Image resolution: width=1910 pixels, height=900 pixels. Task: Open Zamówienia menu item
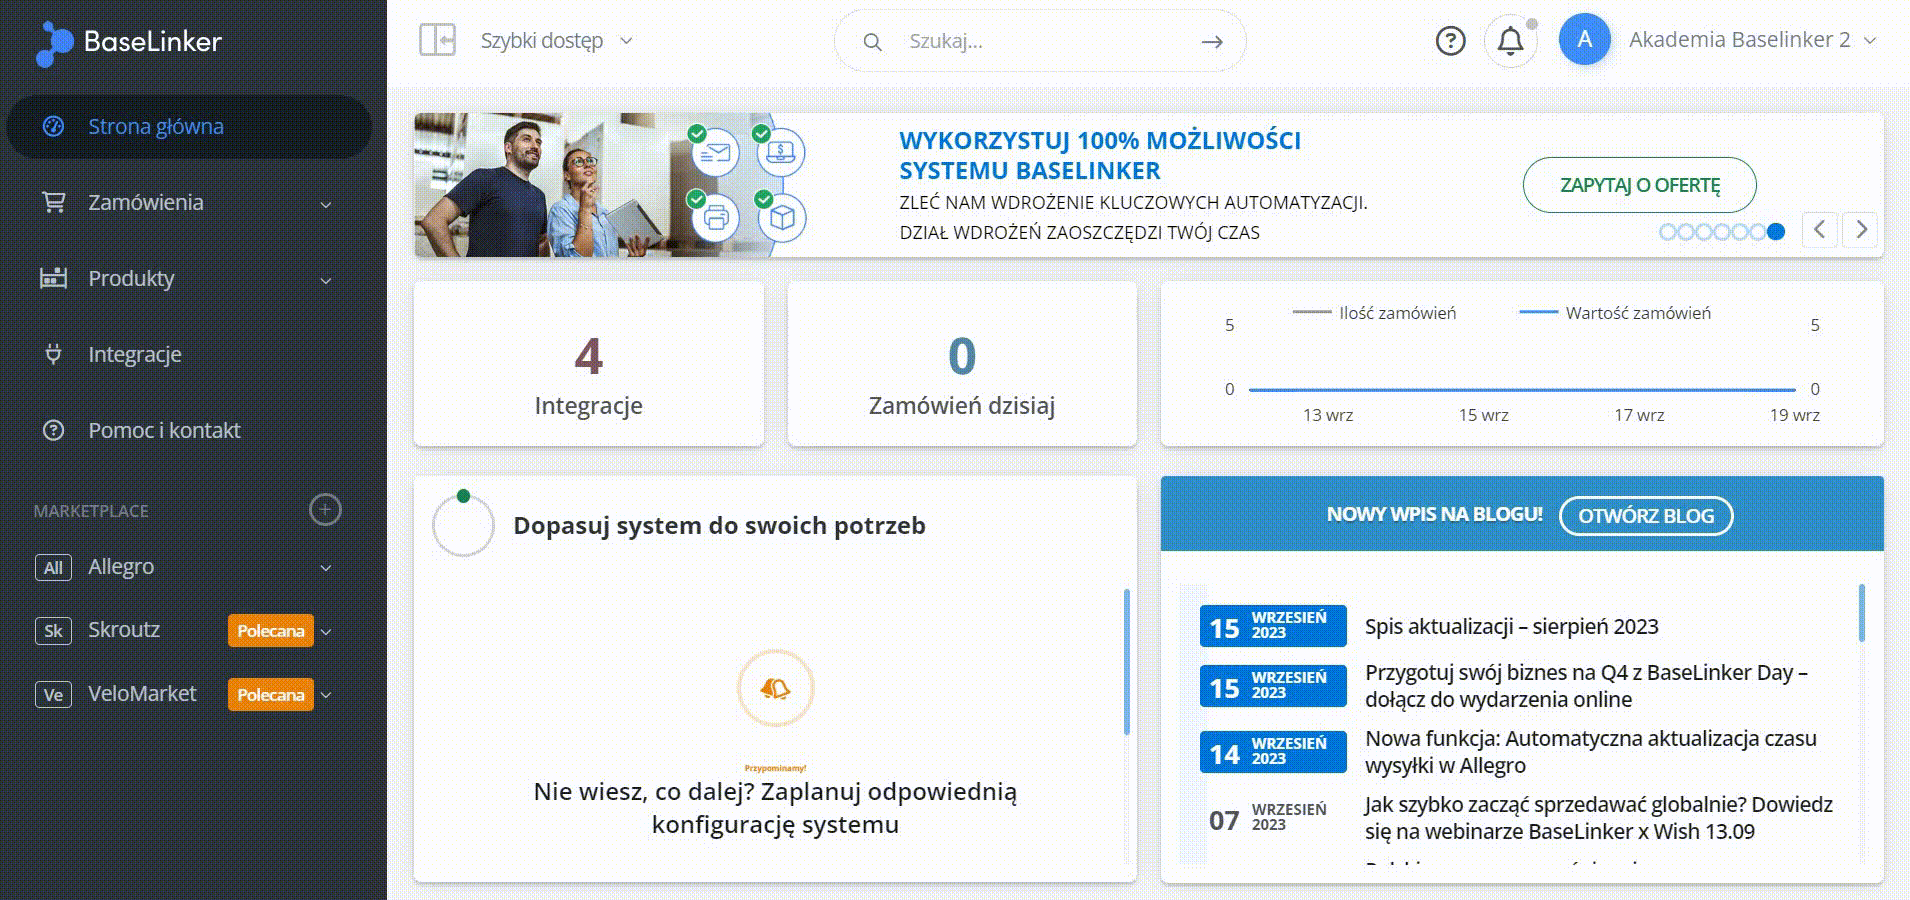[x=146, y=203]
